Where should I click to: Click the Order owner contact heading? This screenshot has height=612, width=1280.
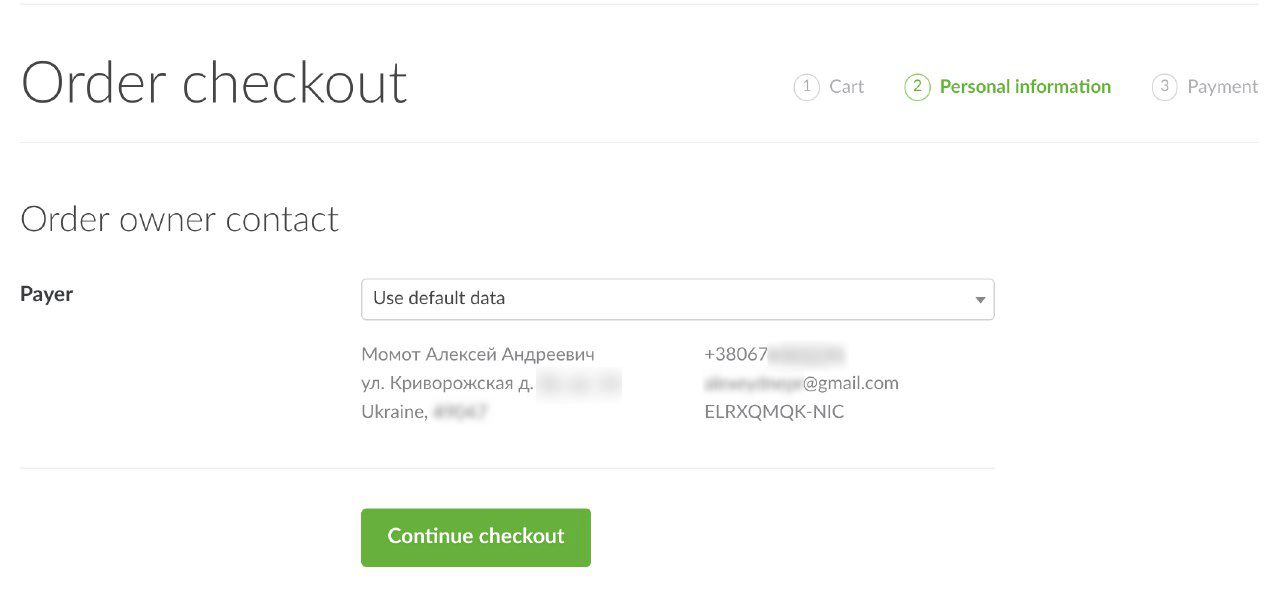pos(180,219)
